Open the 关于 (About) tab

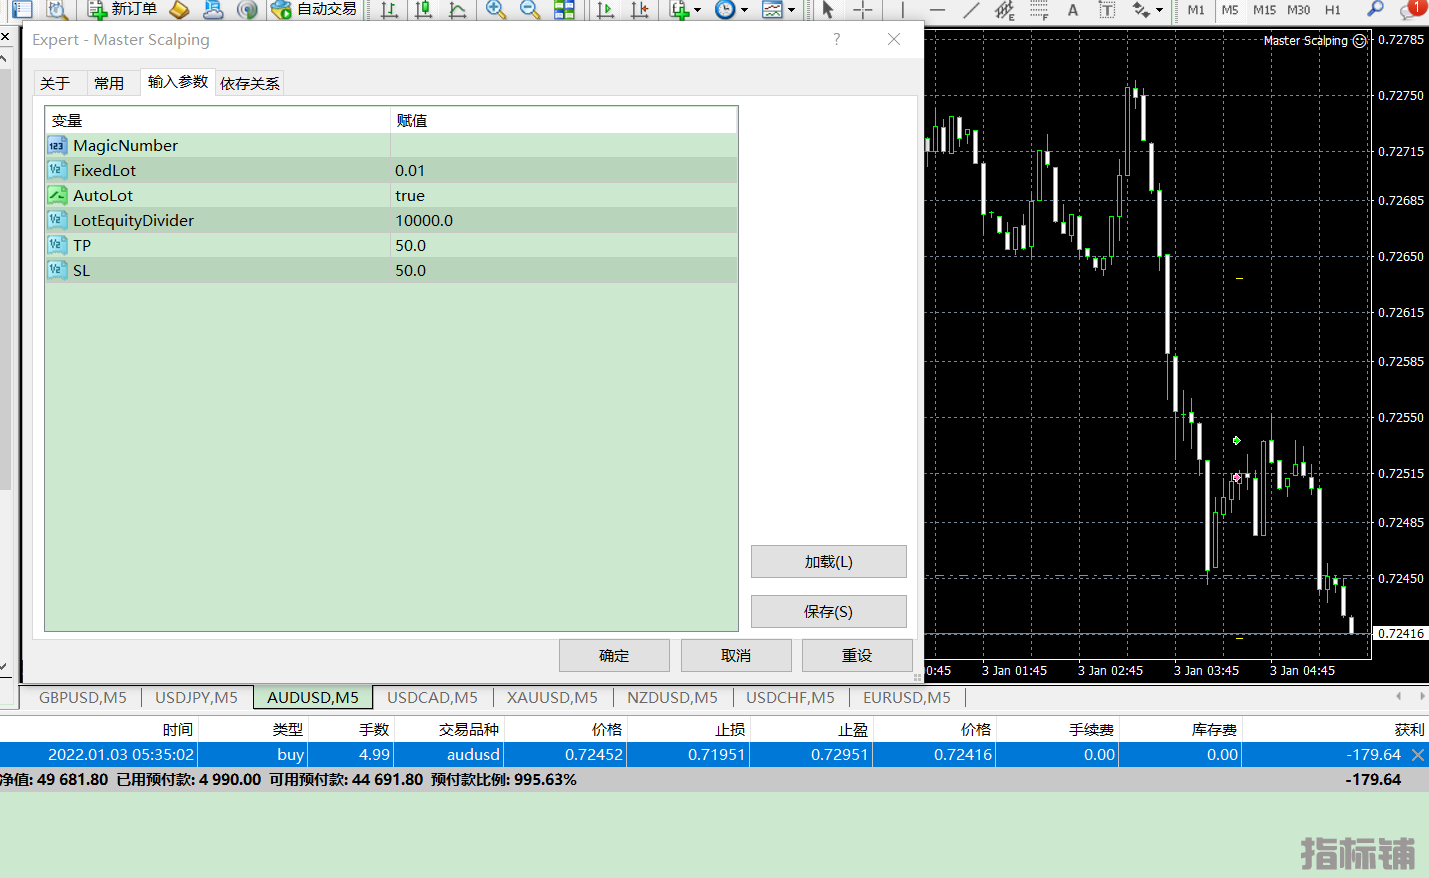(55, 83)
